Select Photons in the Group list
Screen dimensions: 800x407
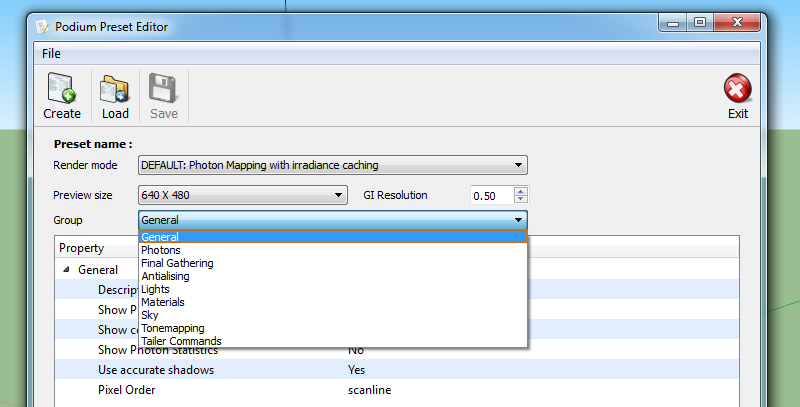click(x=333, y=250)
